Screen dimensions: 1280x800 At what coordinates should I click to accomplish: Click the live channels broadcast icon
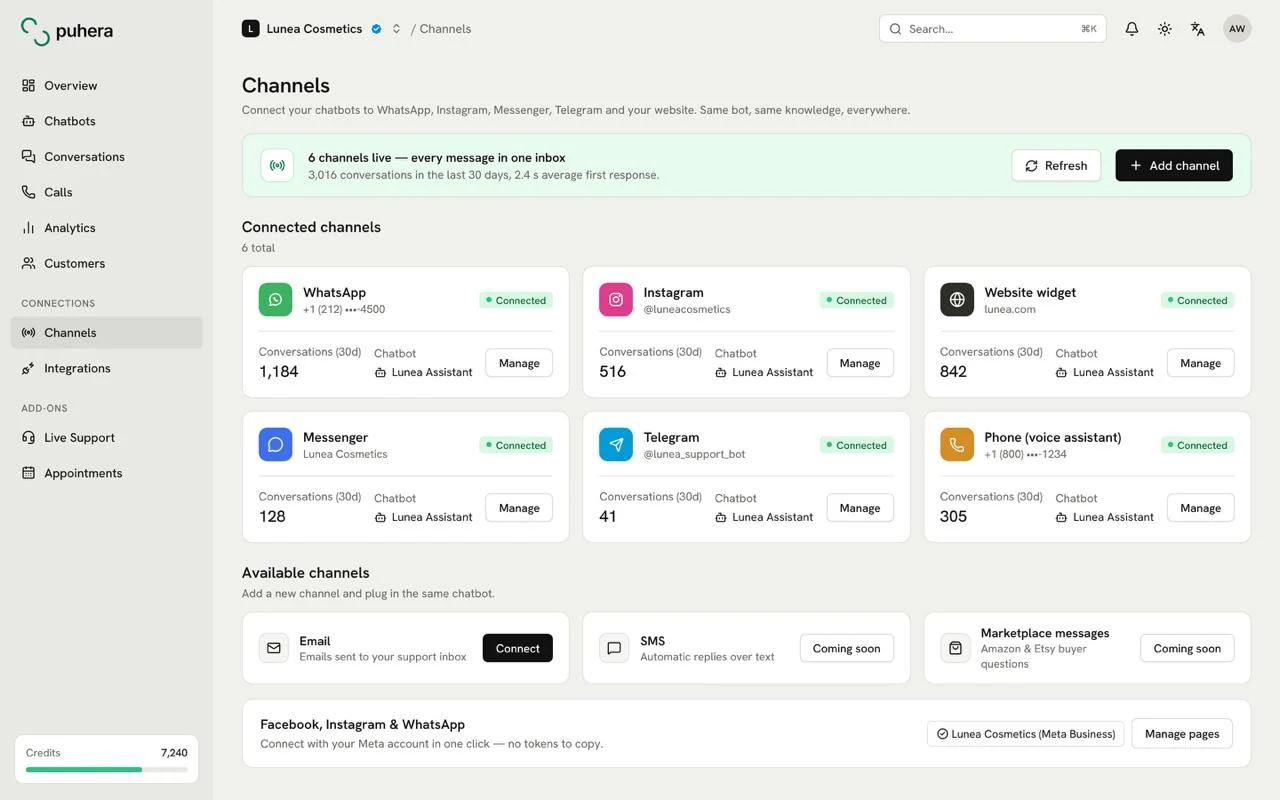point(277,166)
